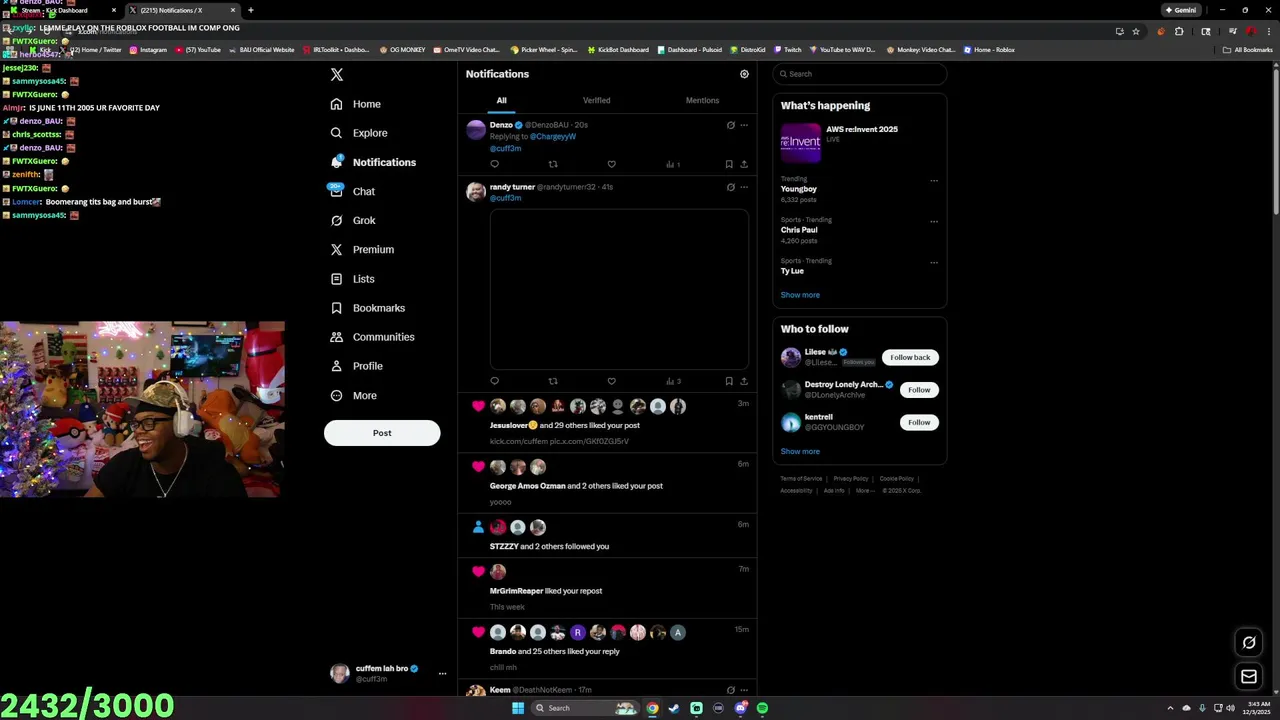Screen dimensions: 1280x720
Task: Reply to Denzo's post
Action: tap(494, 164)
